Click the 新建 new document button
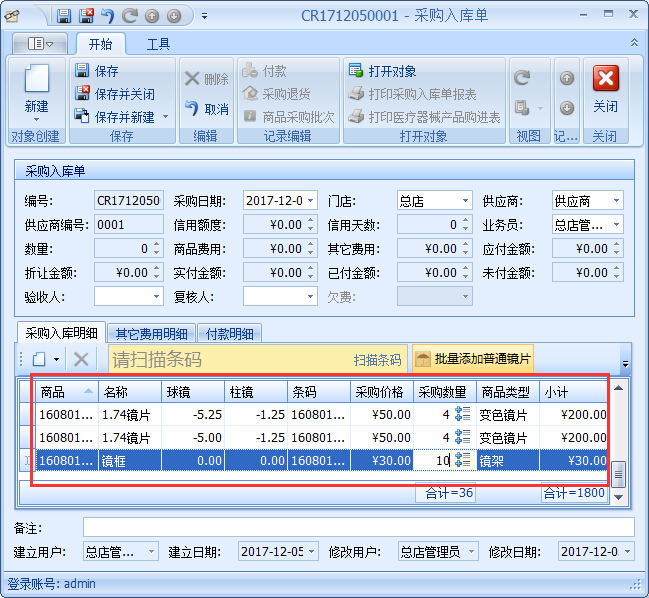The image size is (649, 598). click(x=36, y=92)
